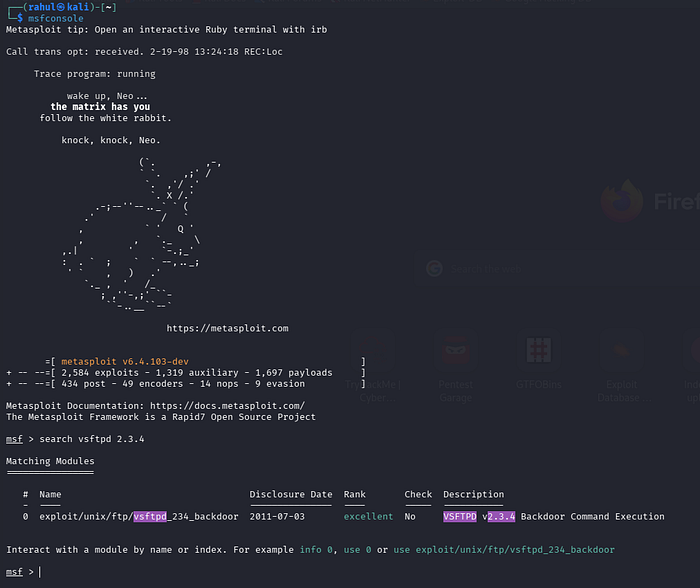Click the bold 'the matrix has you' text
Screen dimensions: 700x588
[x=100, y=107]
